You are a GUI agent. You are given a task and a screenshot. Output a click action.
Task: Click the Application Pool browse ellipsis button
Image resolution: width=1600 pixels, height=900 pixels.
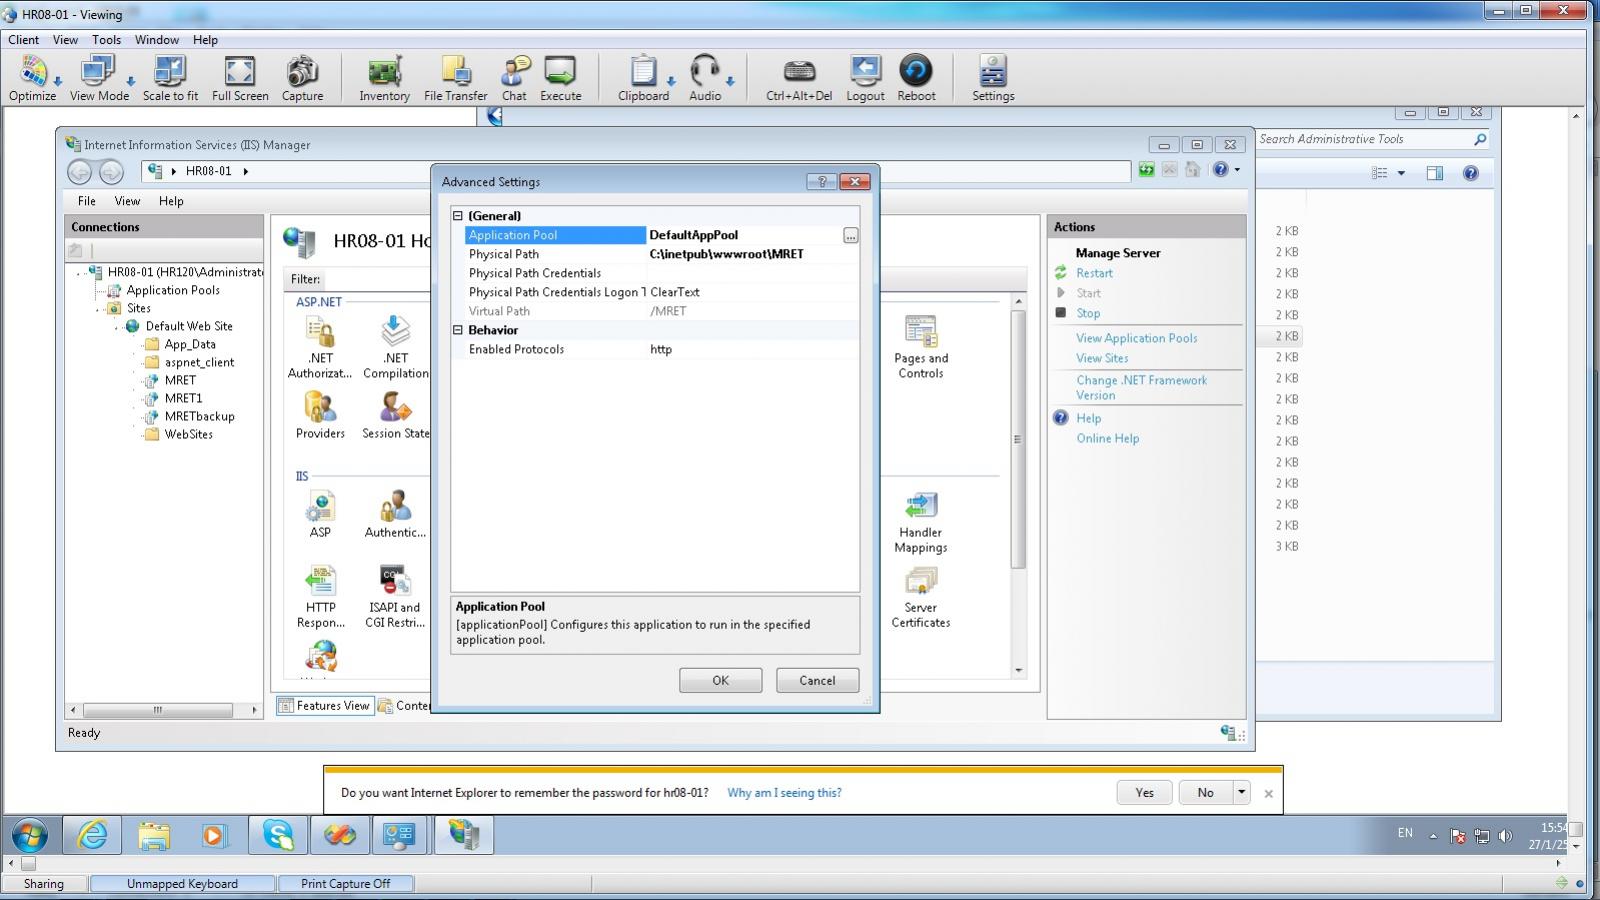[x=850, y=236]
